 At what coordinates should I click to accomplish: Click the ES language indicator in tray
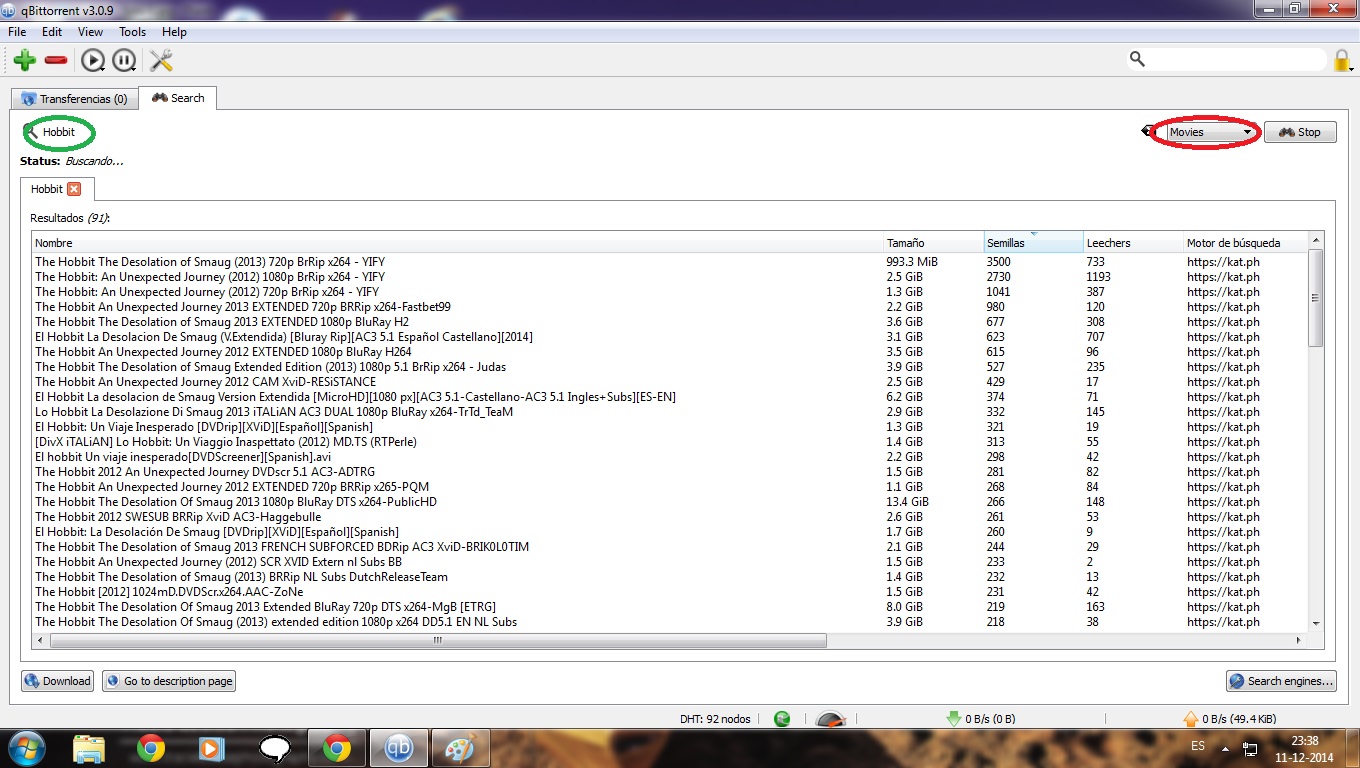(x=1198, y=746)
